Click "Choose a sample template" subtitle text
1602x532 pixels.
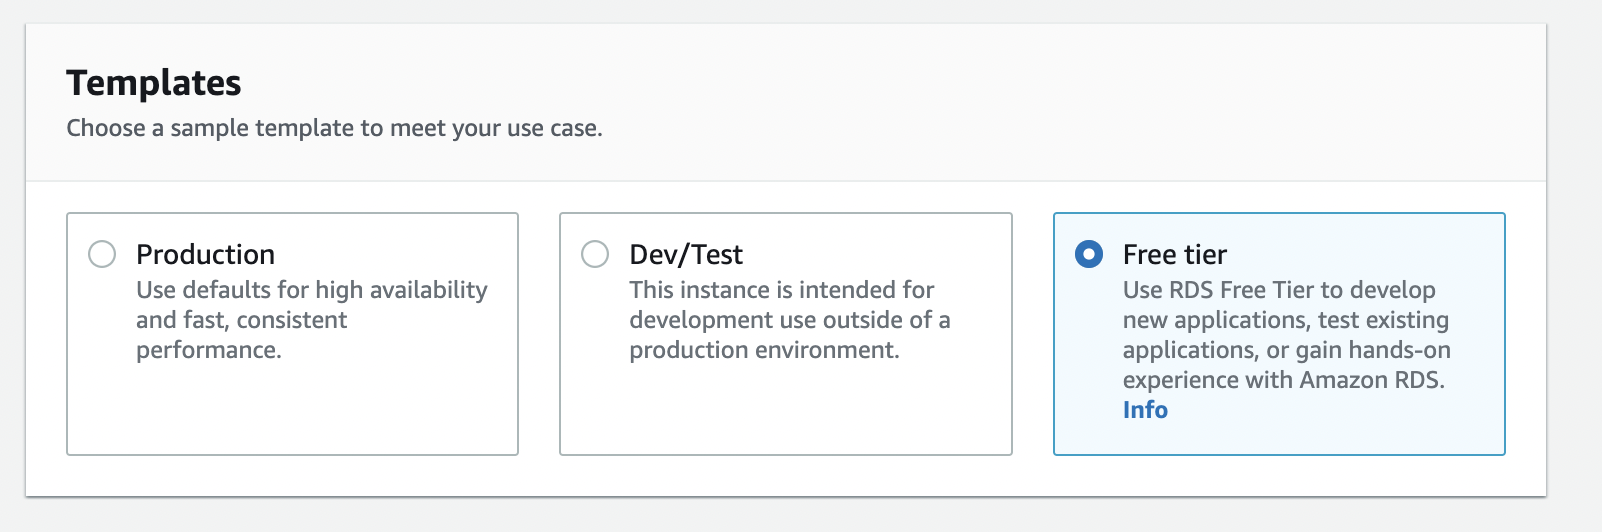click(334, 128)
